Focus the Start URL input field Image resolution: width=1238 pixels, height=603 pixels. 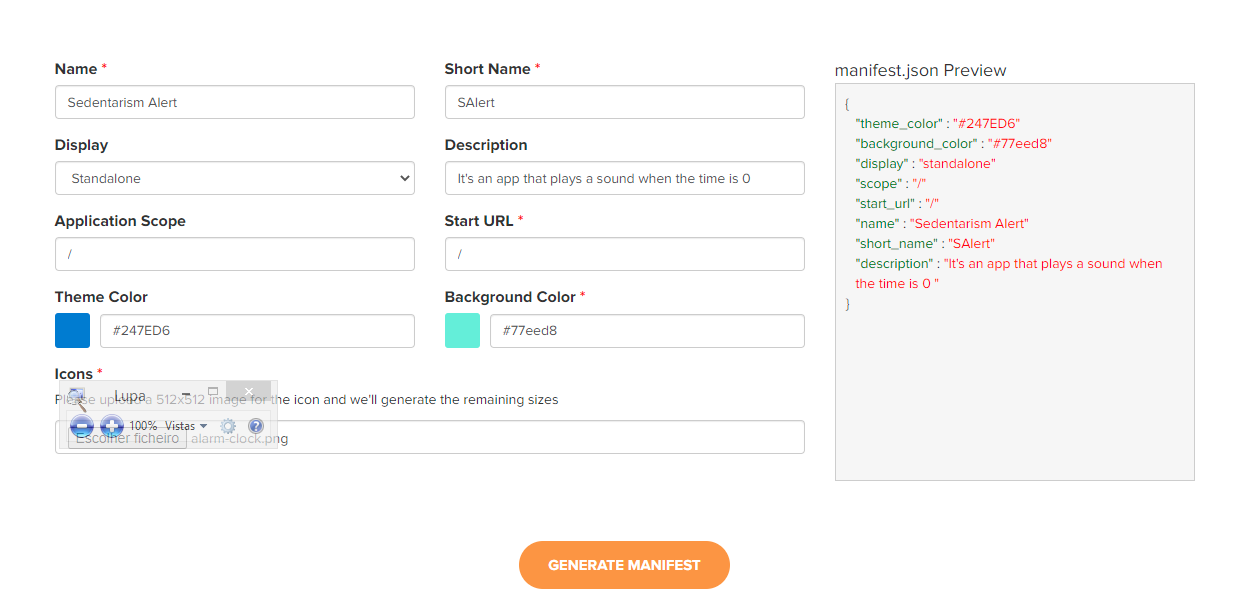click(625, 254)
